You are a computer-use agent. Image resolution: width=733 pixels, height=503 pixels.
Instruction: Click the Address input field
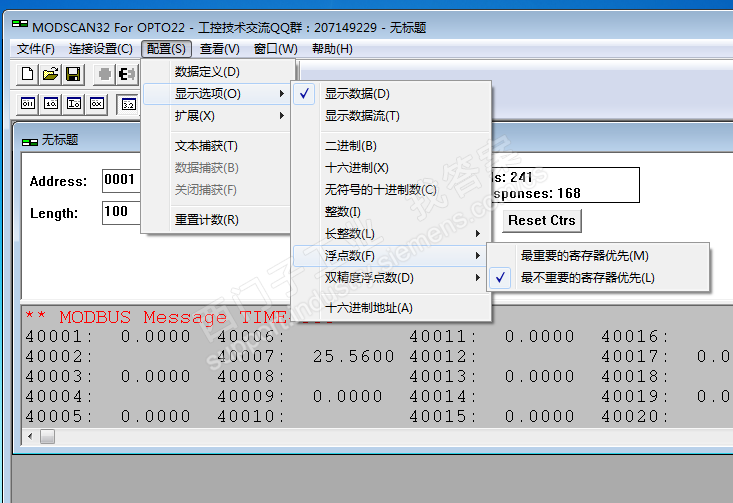pyautogui.click(x=122, y=180)
